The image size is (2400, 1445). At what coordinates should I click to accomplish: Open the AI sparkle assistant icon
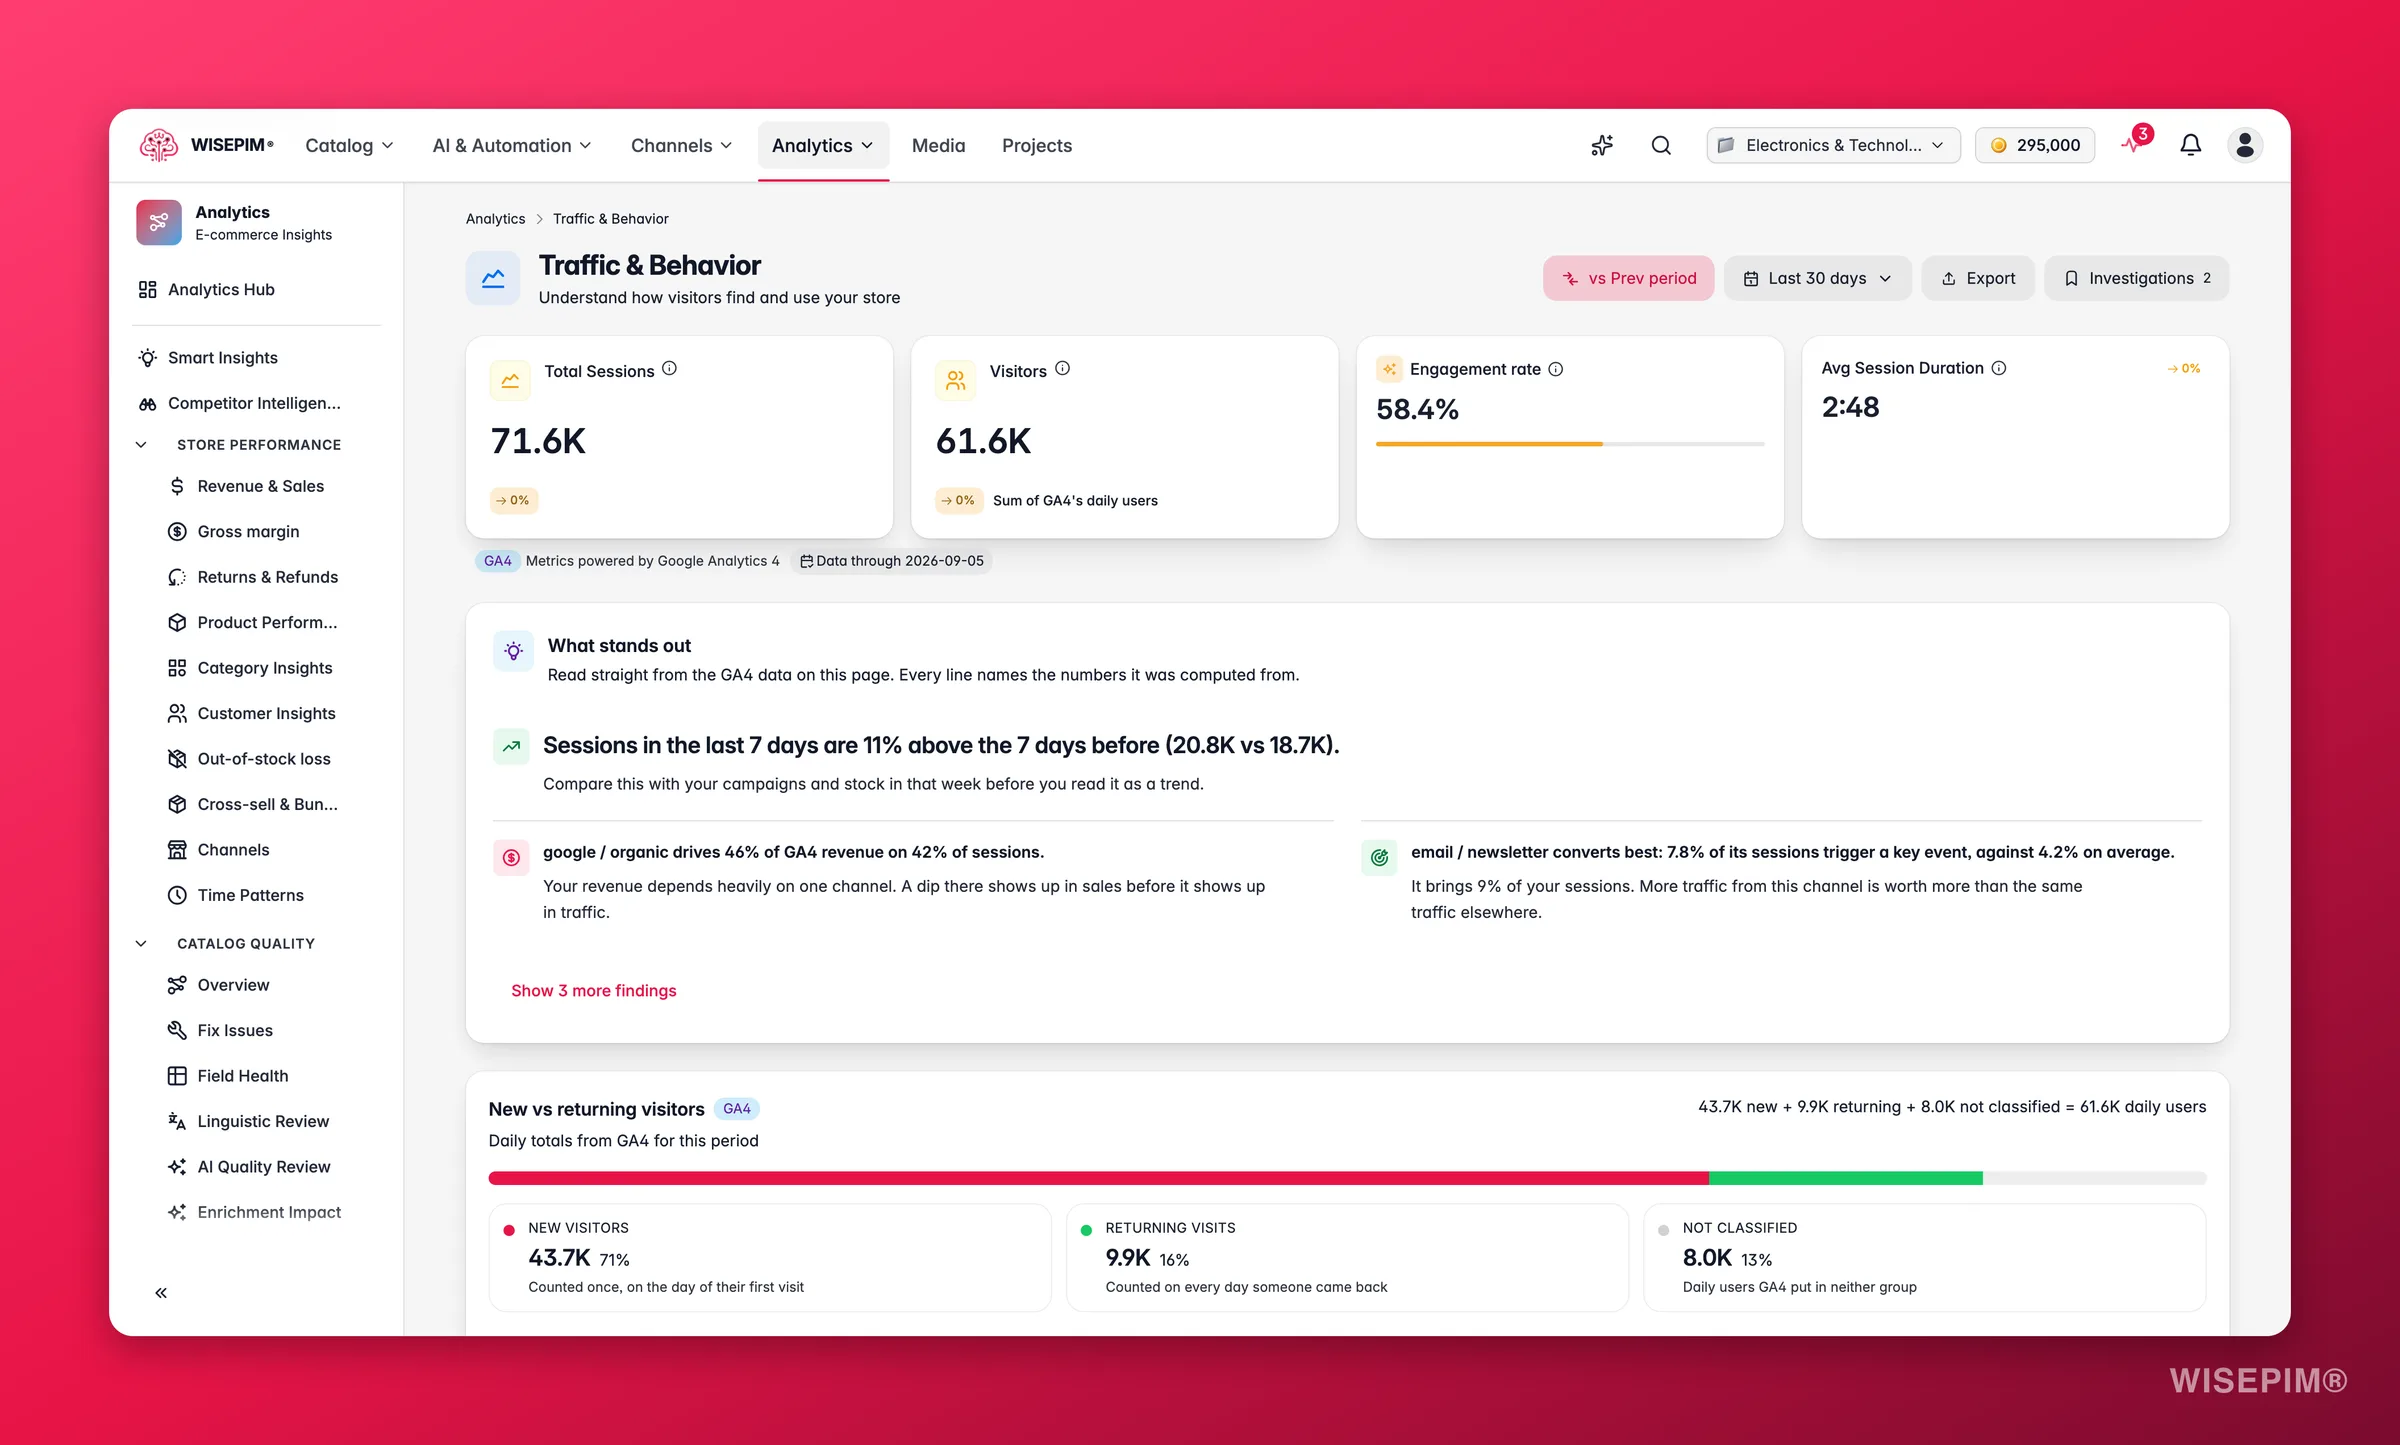1602,145
